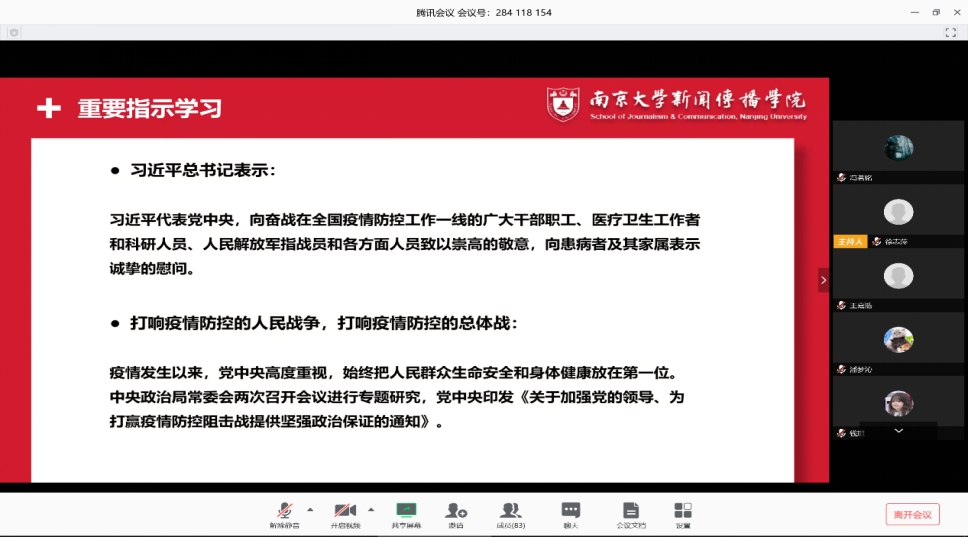Viewport: 968px width, 538px height.
Task: Click the Share Screen (共享屏幕) icon
Action: click(x=406, y=513)
